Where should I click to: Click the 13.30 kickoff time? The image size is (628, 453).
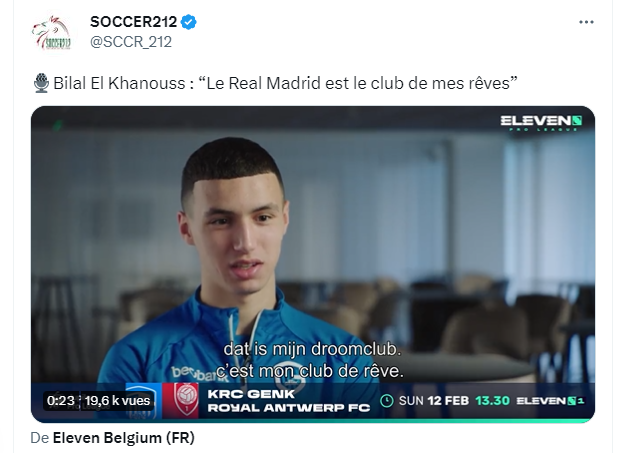(492, 401)
